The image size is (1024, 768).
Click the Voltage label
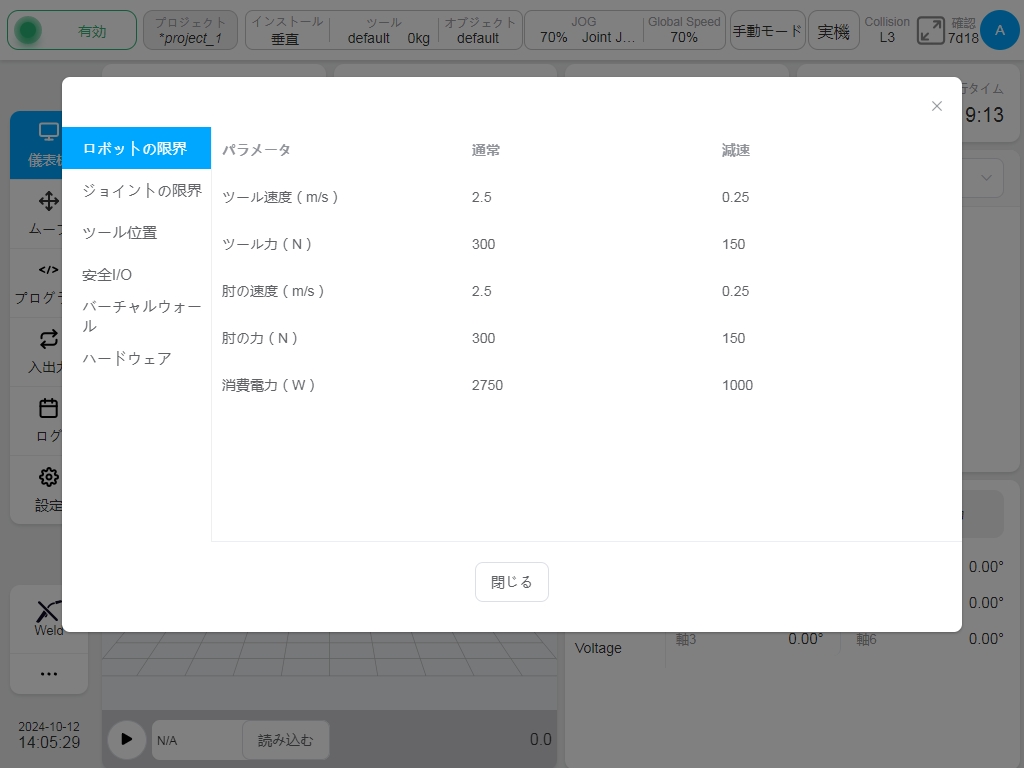point(598,648)
